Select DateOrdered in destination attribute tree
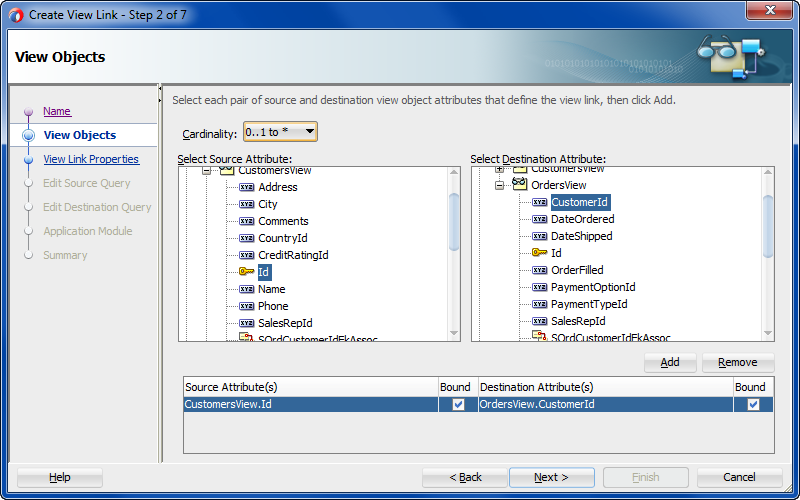 [583, 219]
